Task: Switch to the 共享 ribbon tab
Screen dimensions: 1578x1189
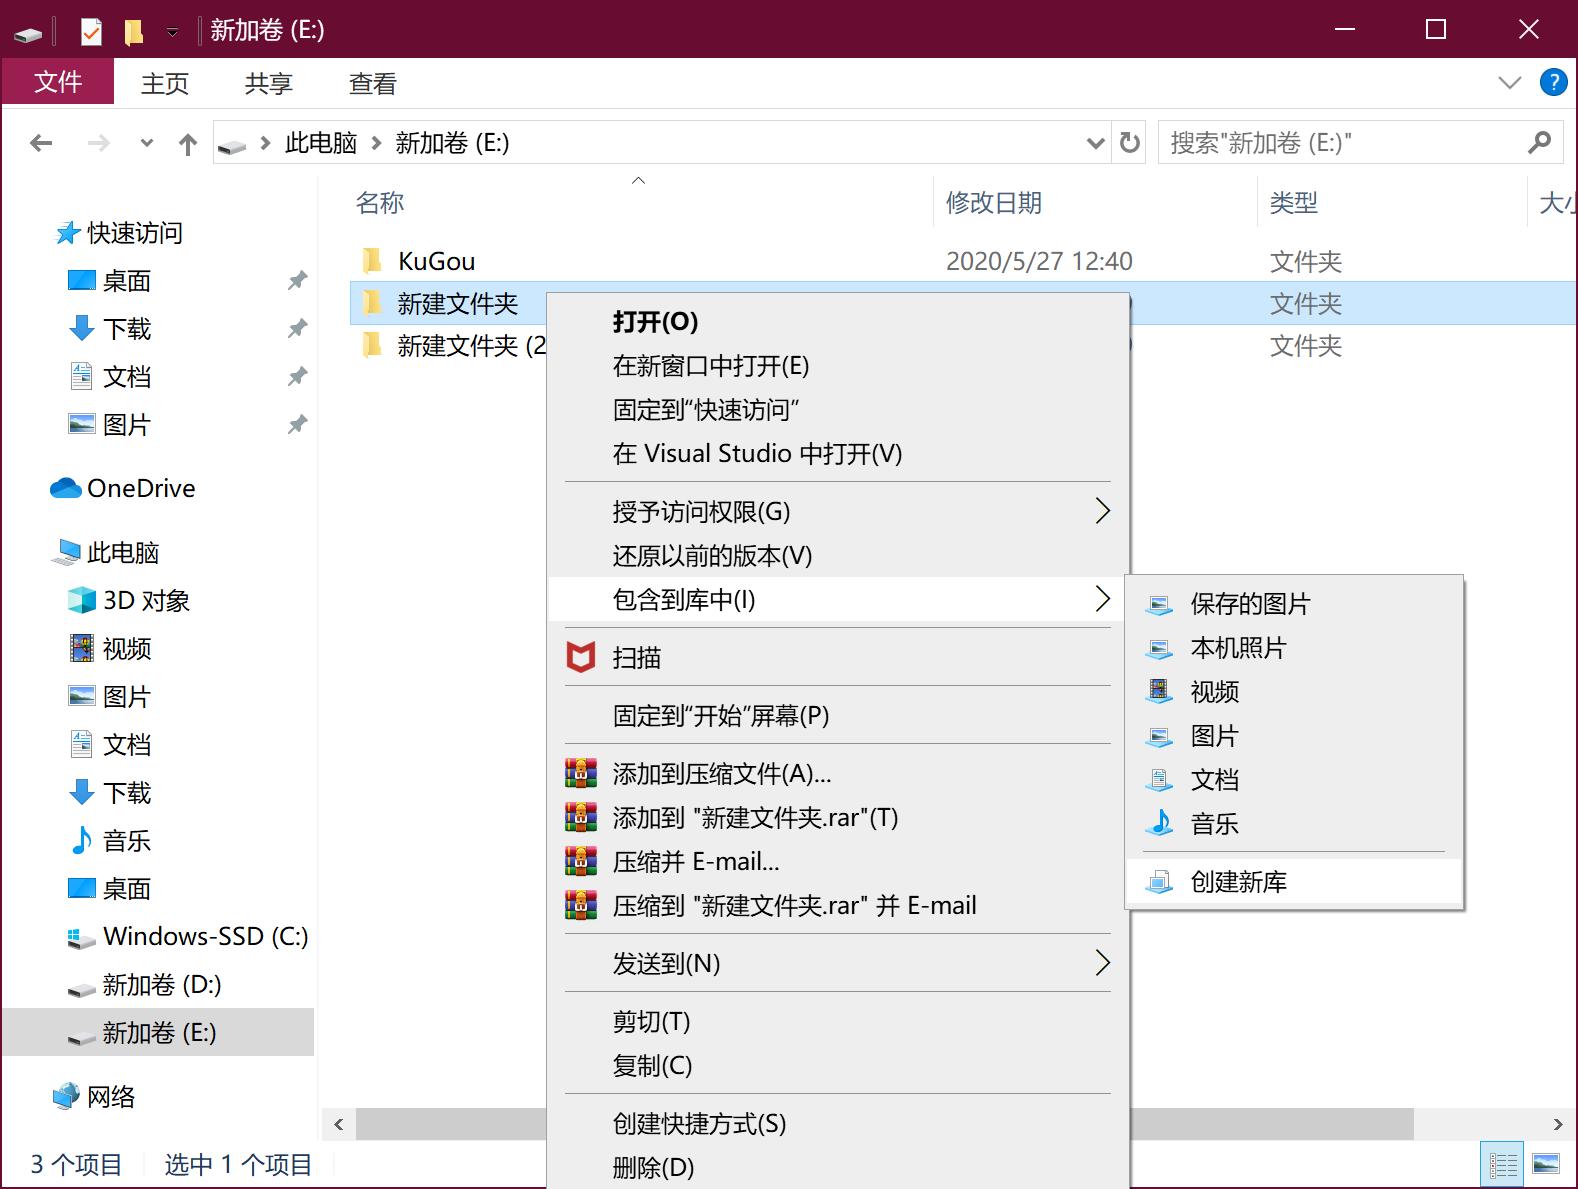Action: coord(269,83)
